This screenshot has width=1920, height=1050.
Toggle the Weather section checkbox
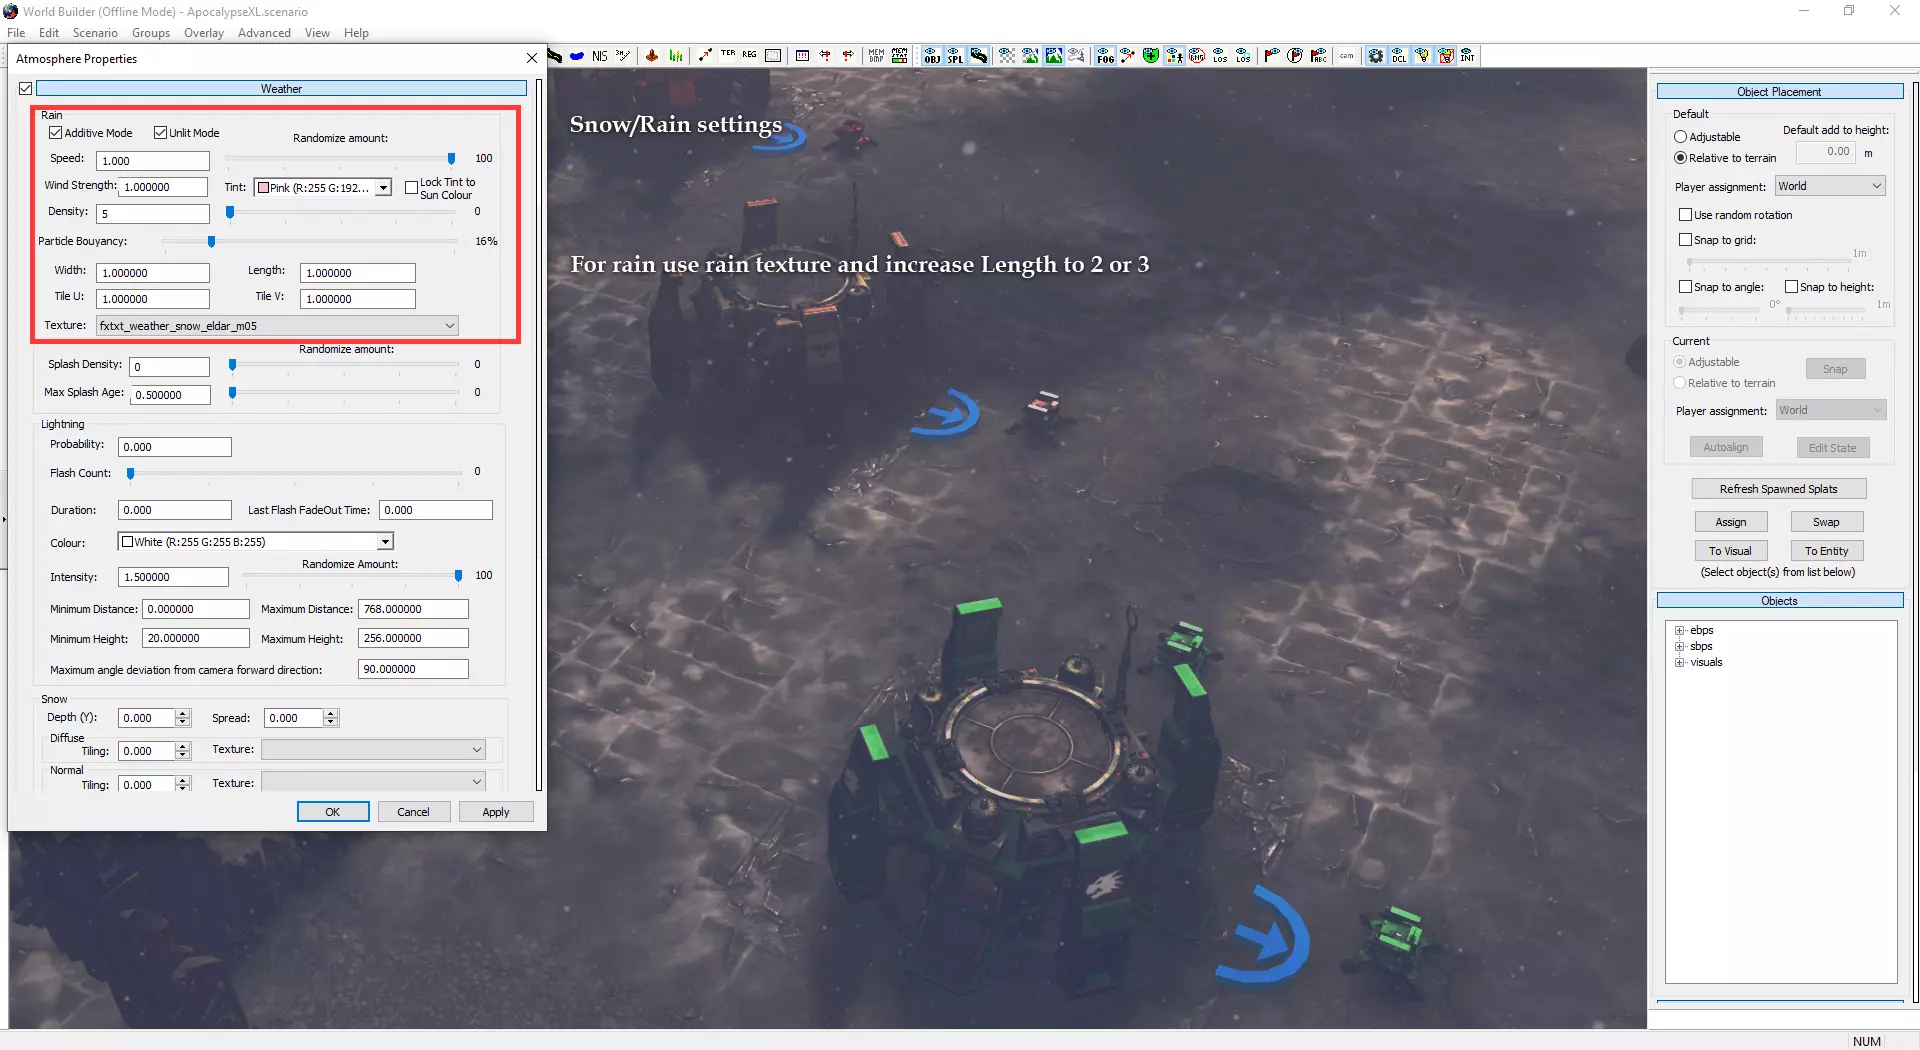tap(26, 89)
